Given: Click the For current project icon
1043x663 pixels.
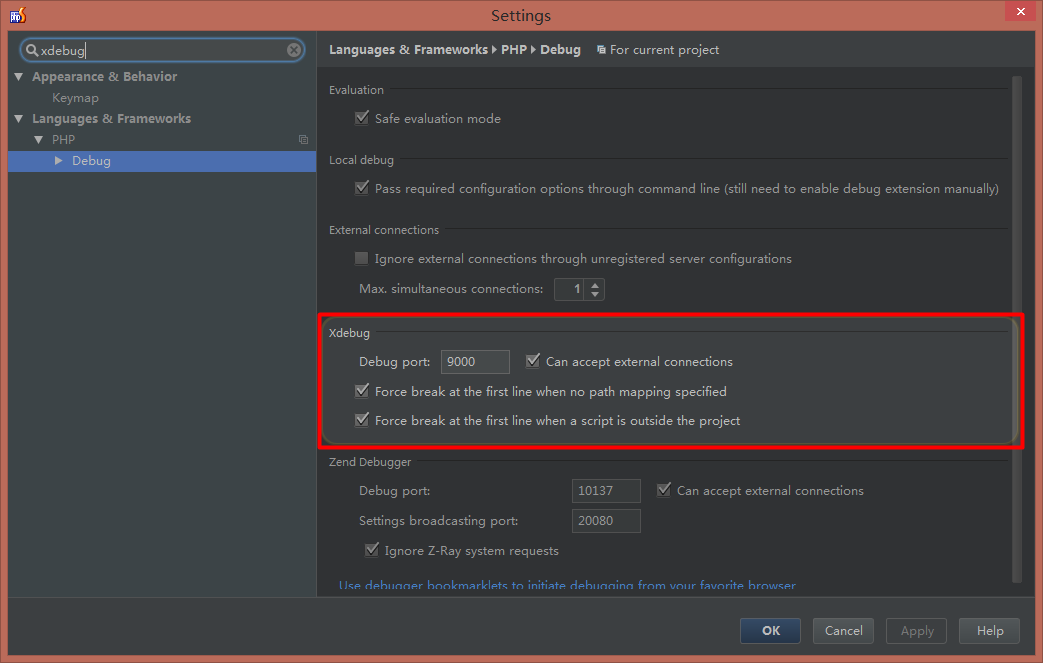Looking at the screenshot, I should (x=601, y=50).
